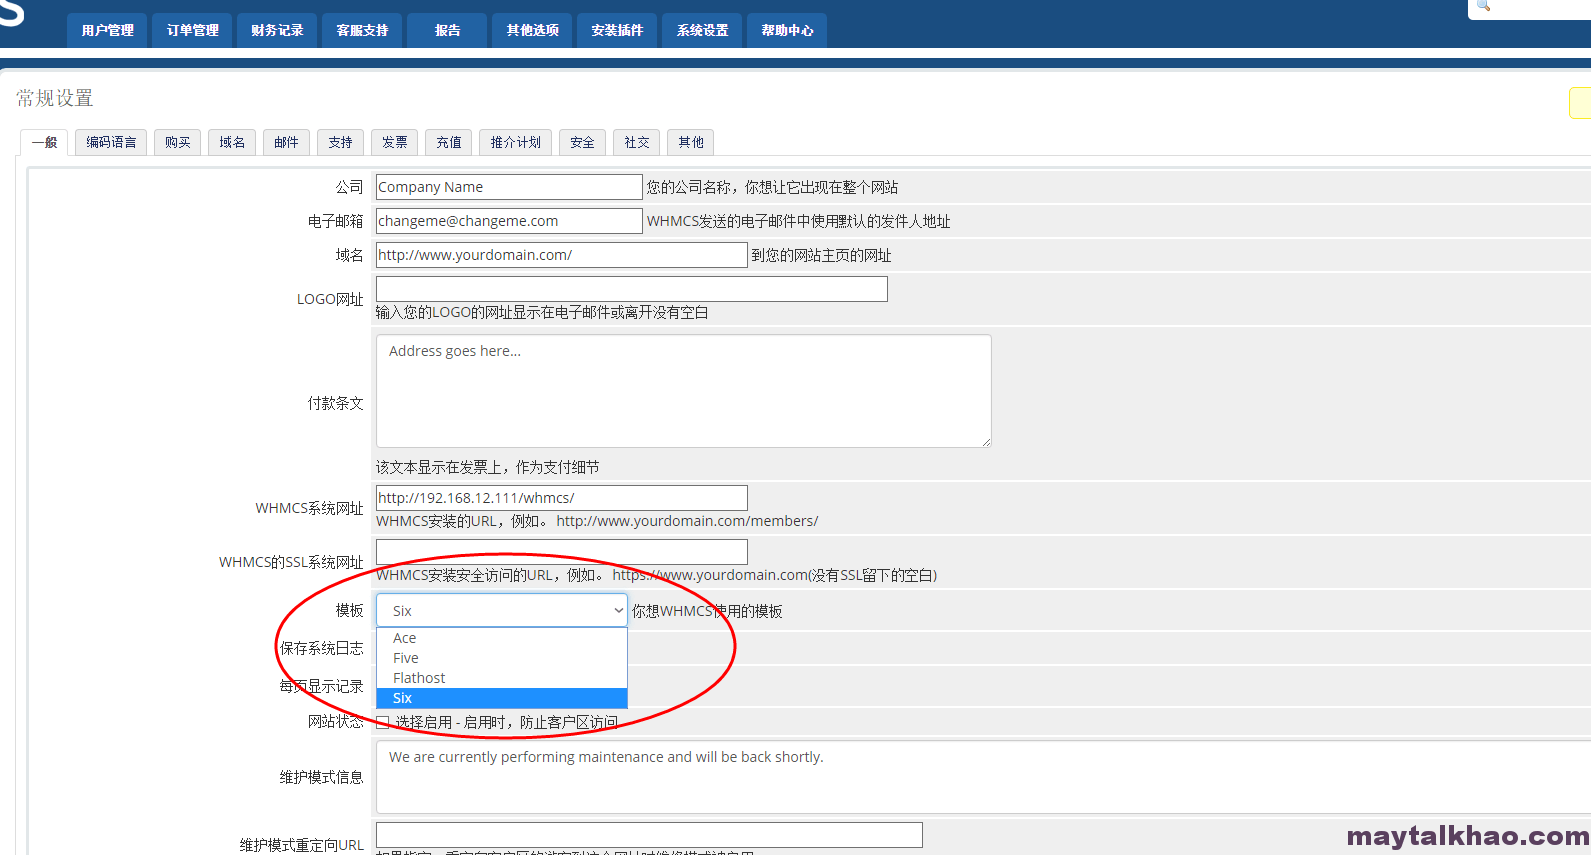
Task: Open the 安装插件 menu
Action: pyautogui.click(x=617, y=30)
